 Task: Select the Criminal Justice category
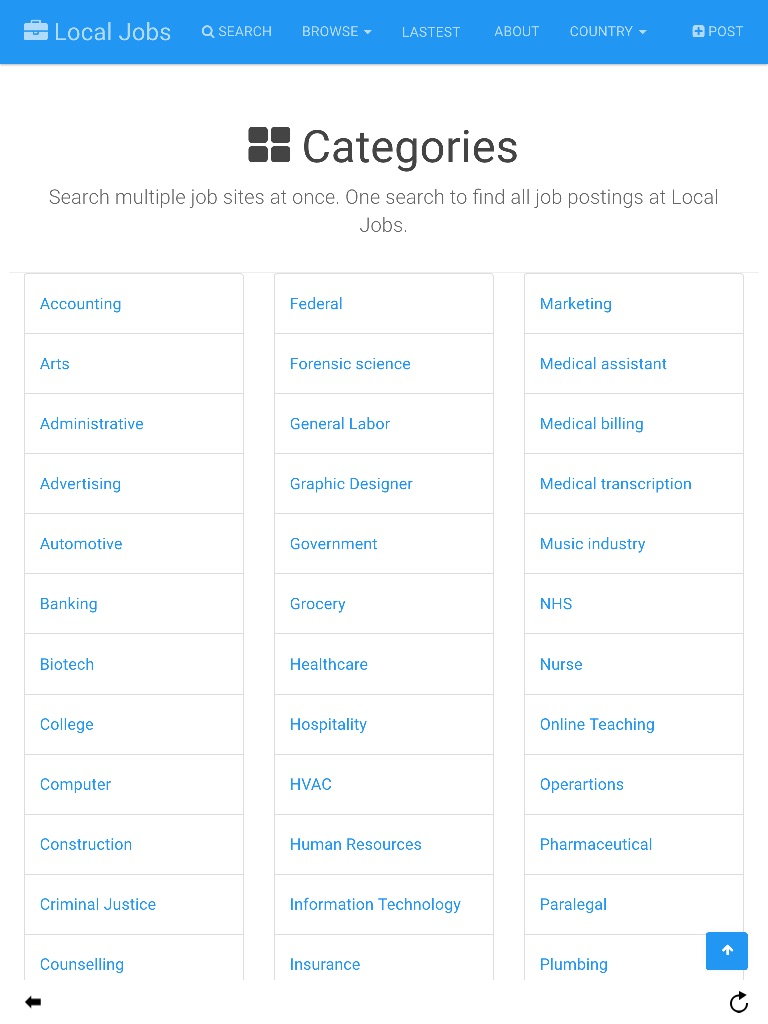98,904
